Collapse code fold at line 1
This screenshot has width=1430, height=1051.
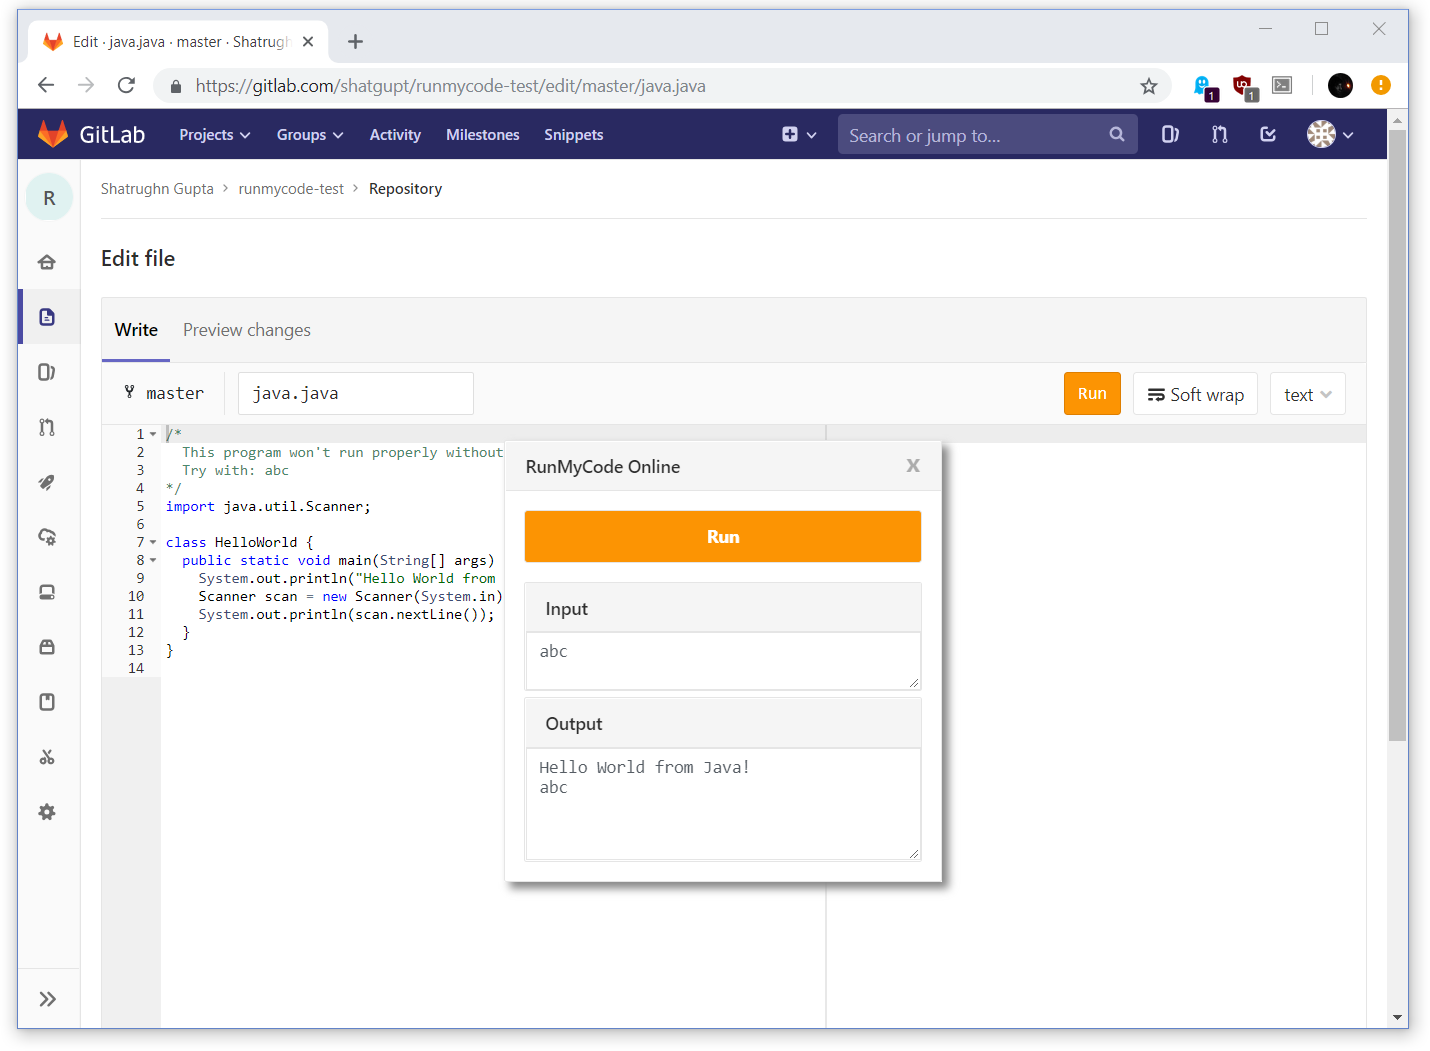point(153,434)
